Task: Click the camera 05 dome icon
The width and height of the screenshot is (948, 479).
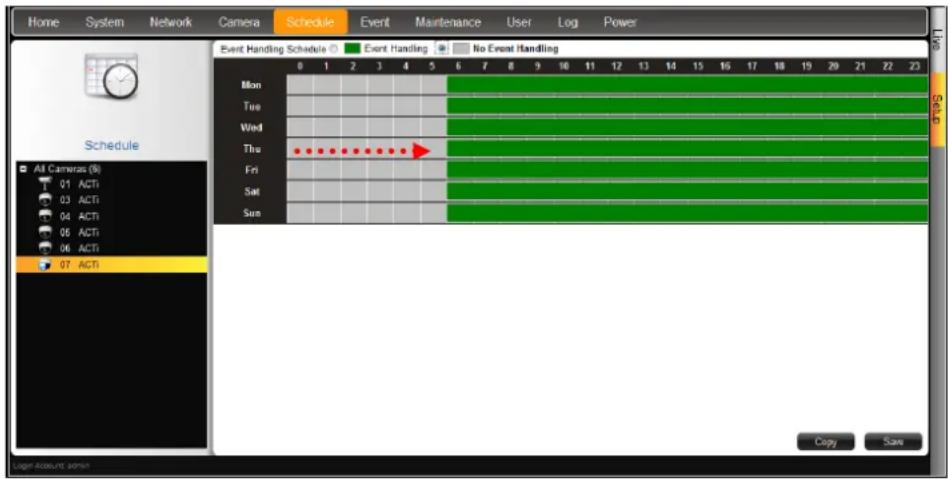Action: [x=44, y=232]
